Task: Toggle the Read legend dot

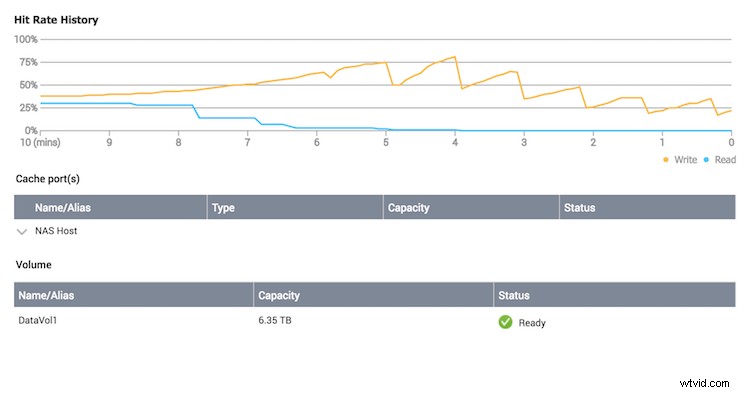Action: [706, 160]
